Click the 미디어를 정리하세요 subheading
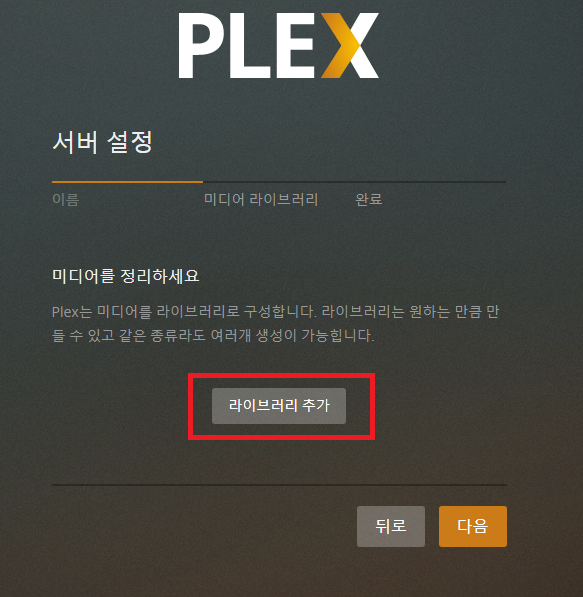 coord(125,276)
